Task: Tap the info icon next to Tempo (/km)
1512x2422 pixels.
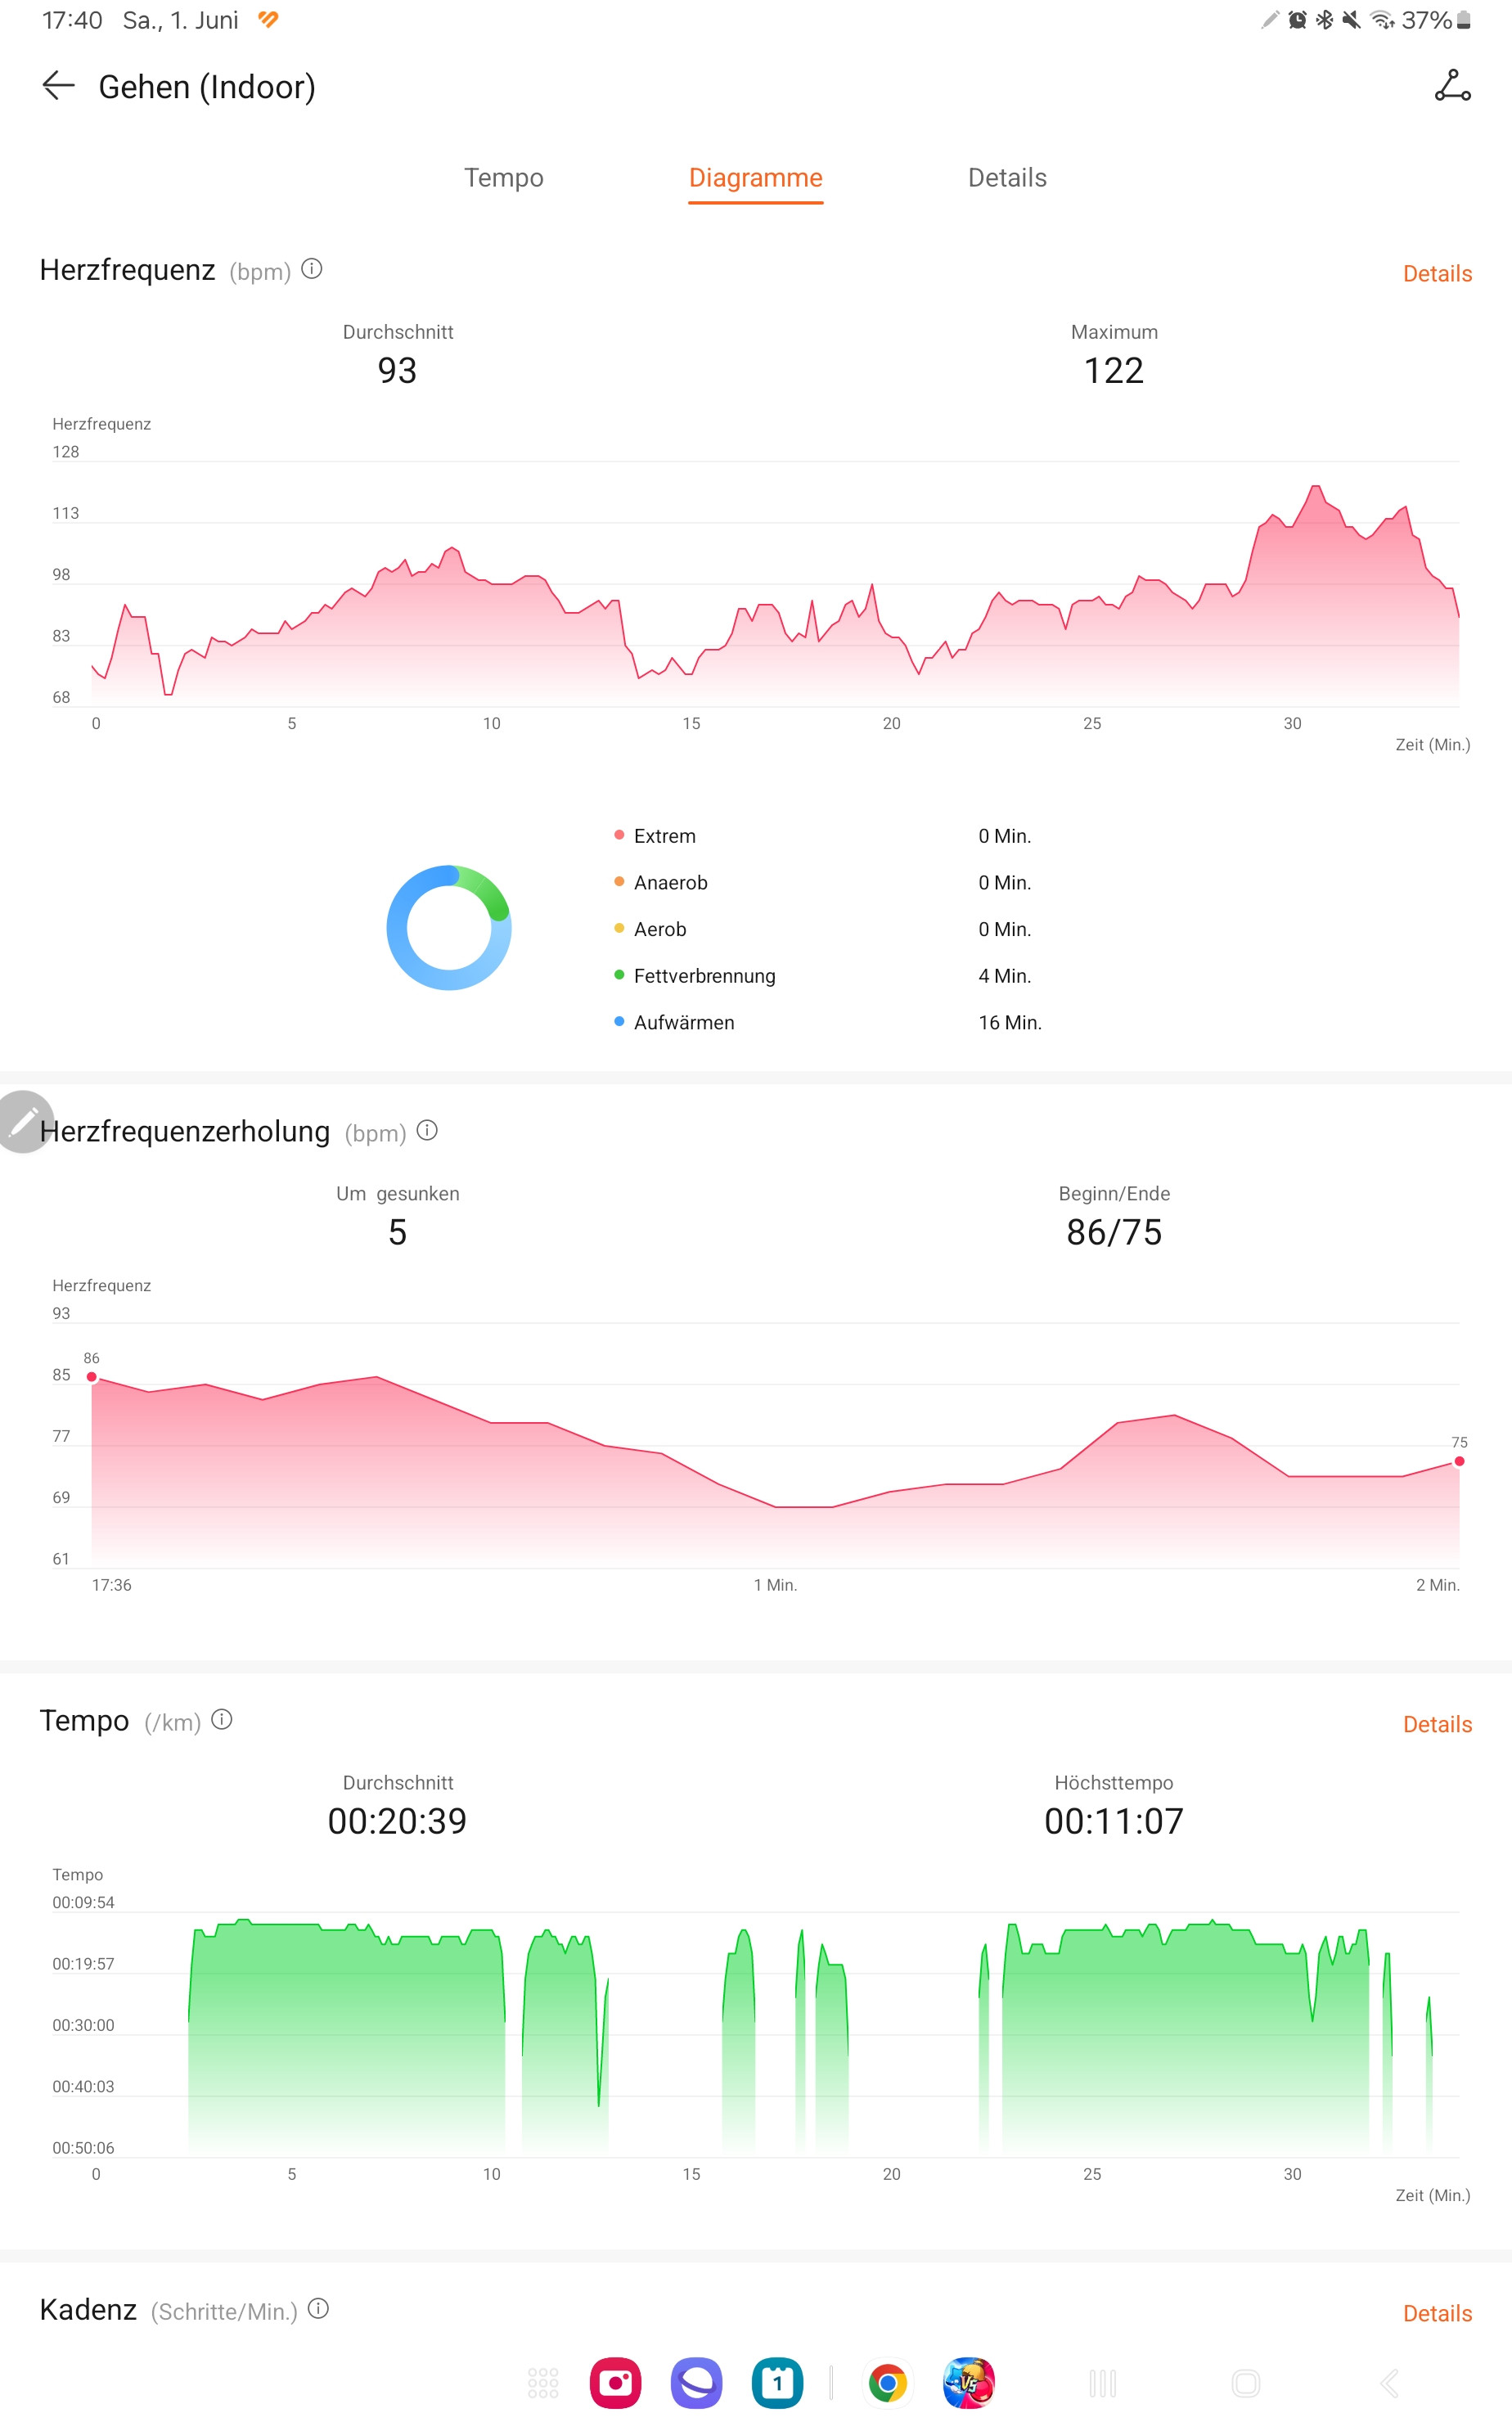Action: point(222,1719)
